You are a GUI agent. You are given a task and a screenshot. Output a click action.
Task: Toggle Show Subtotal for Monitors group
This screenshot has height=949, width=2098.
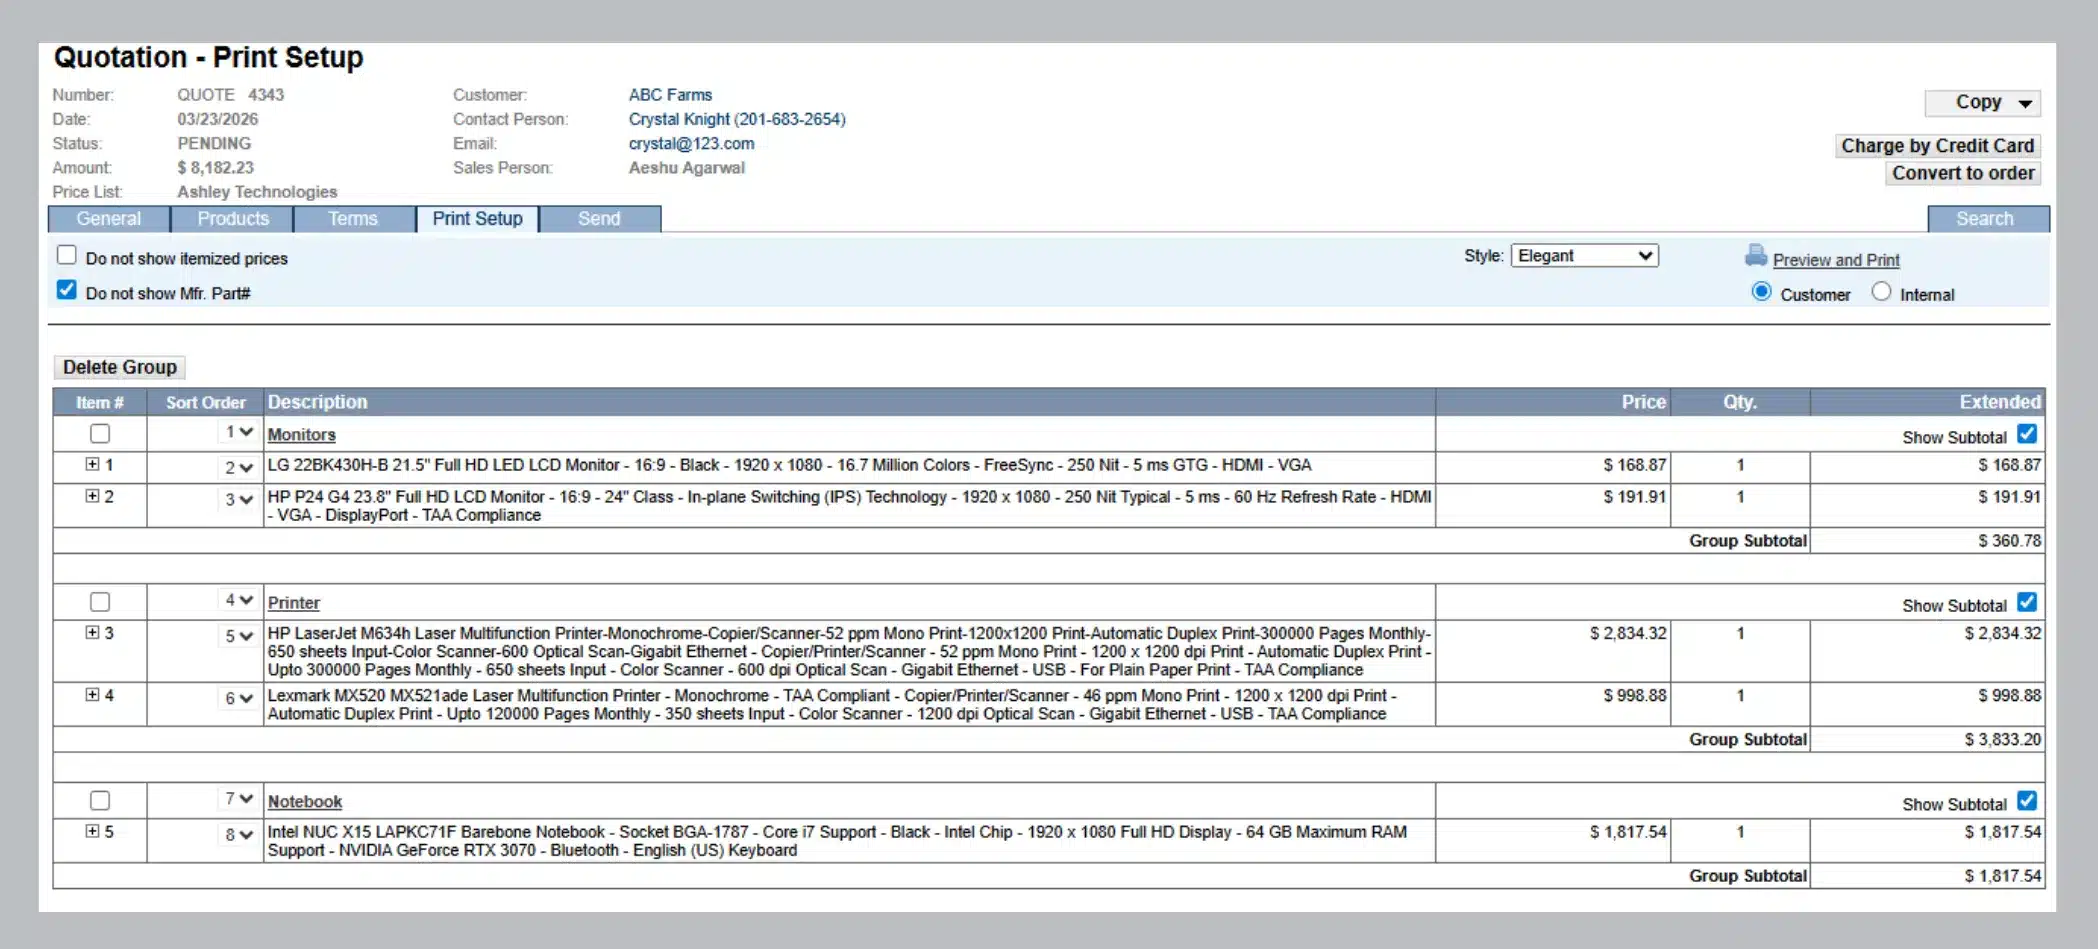pyautogui.click(x=2027, y=434)
